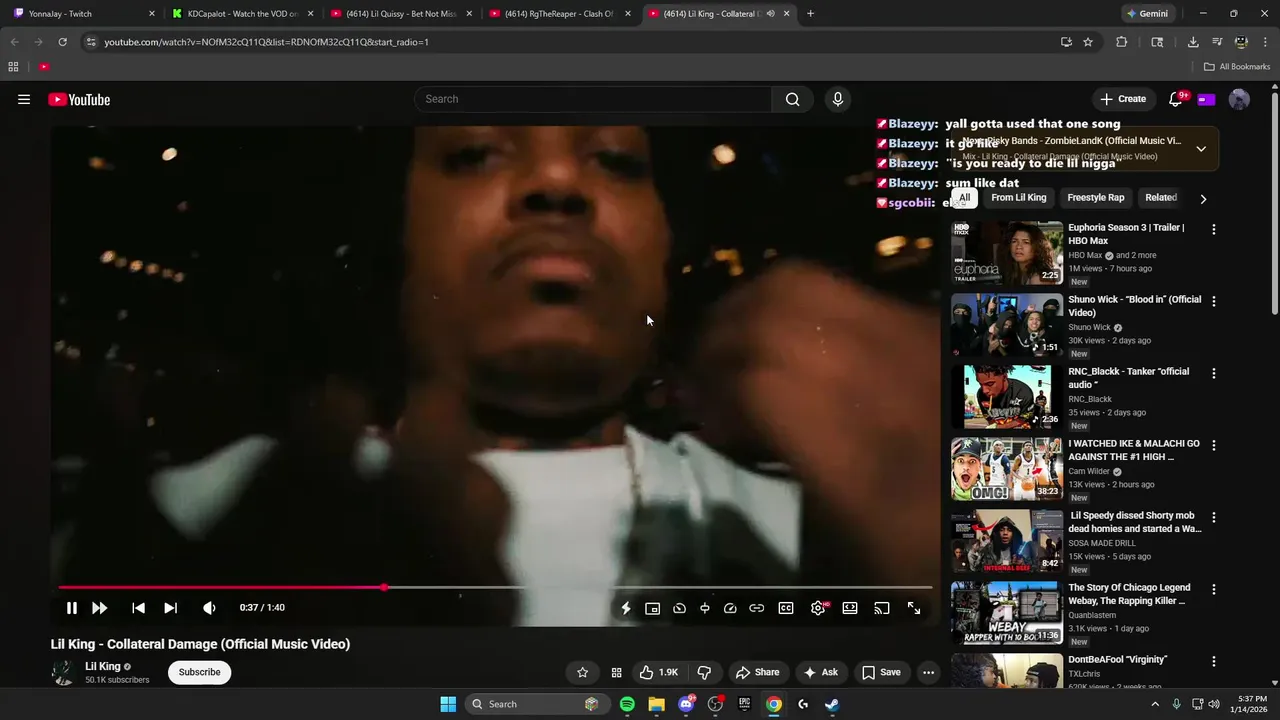Click the player icon left of speed gauge

pyautogui.click(x=705, y=608)
